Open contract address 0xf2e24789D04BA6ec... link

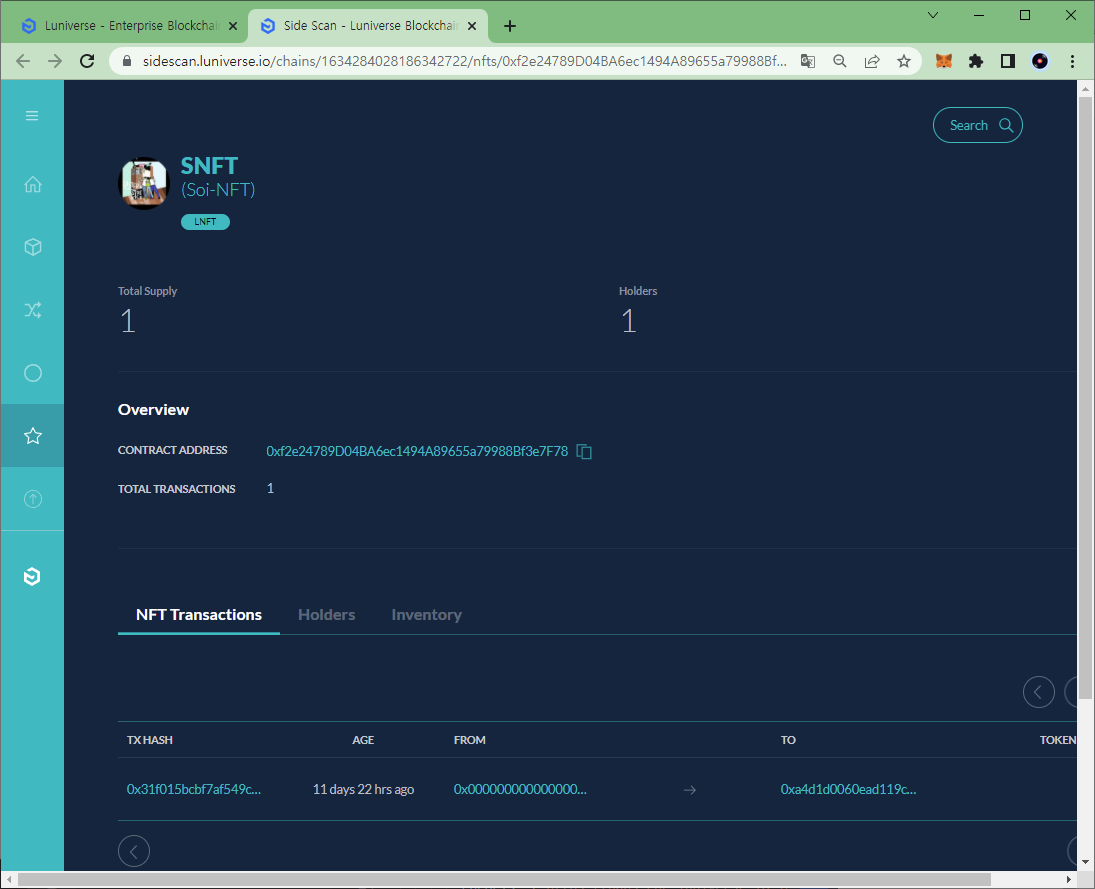coord(417,451)
